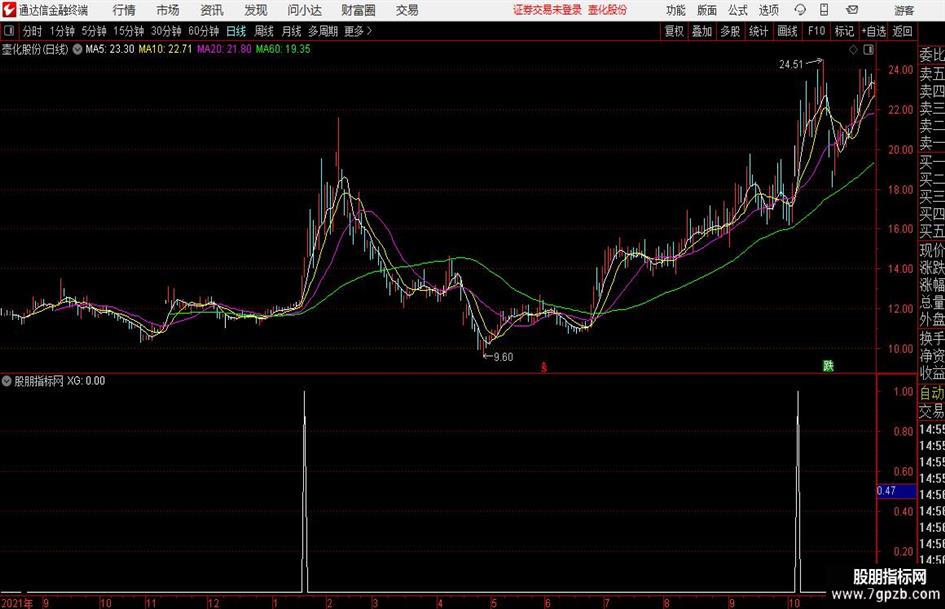This screenshot has width=945, height=609.
Task: Click the 换手 row in side panel
Action: pos(932,338)
